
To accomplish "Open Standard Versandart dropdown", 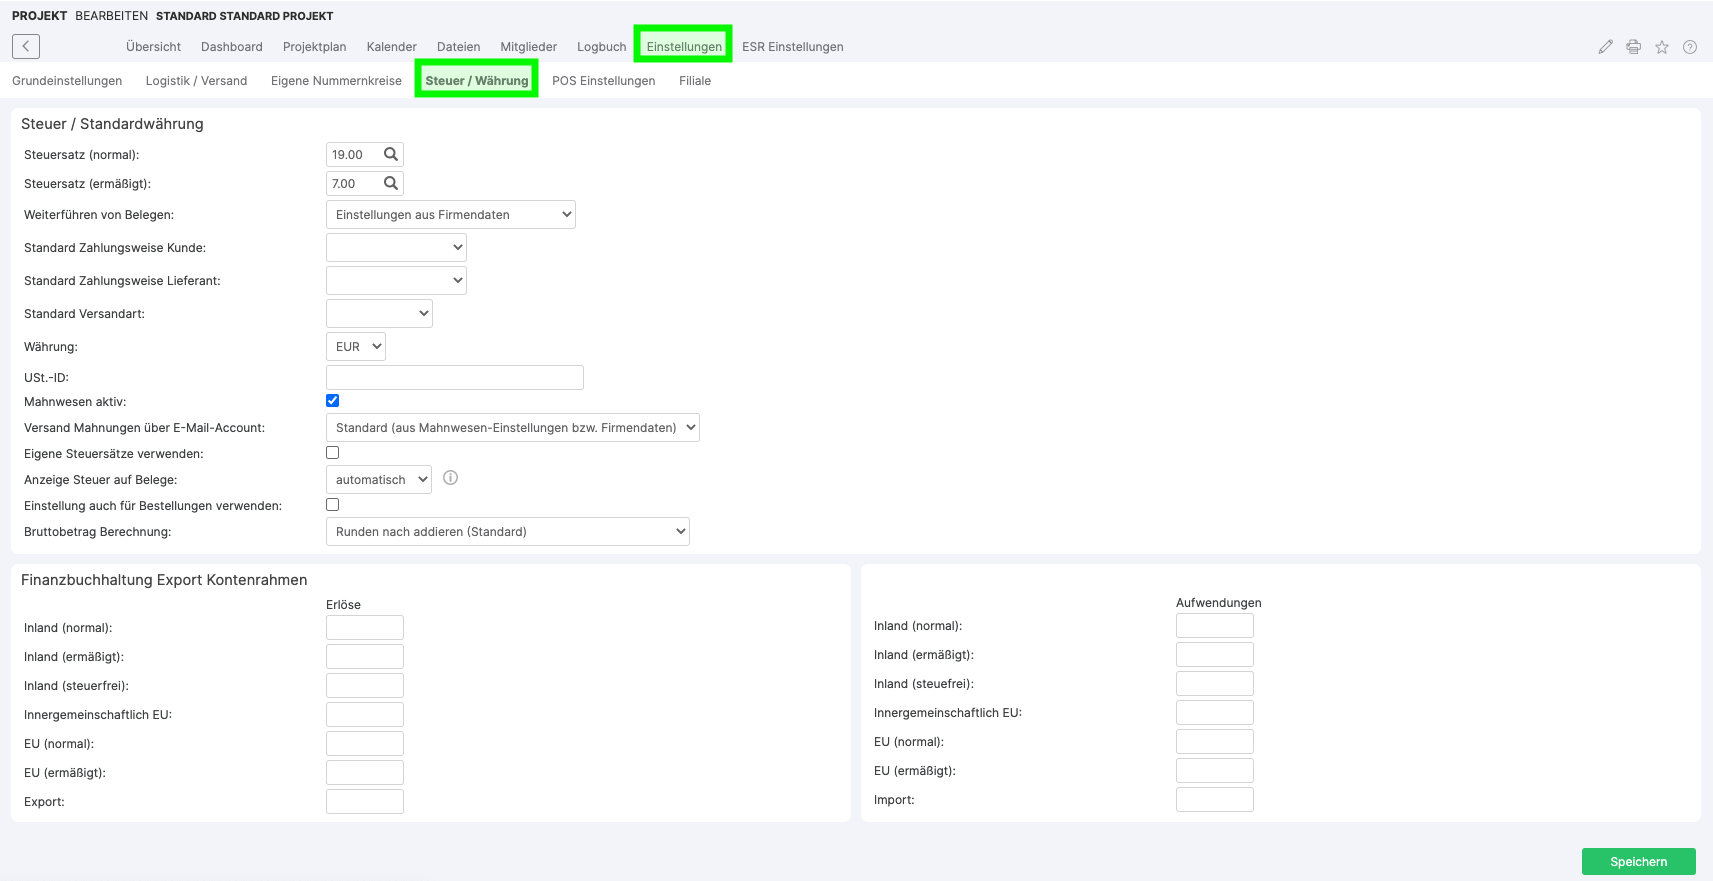I will tap(379, 314).
